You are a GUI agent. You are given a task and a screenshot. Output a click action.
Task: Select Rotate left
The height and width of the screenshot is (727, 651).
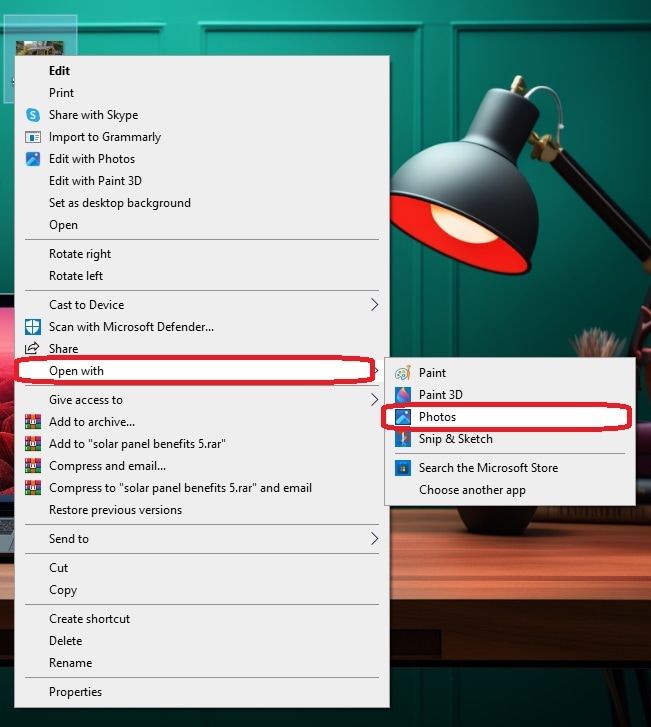pos(202,276)
